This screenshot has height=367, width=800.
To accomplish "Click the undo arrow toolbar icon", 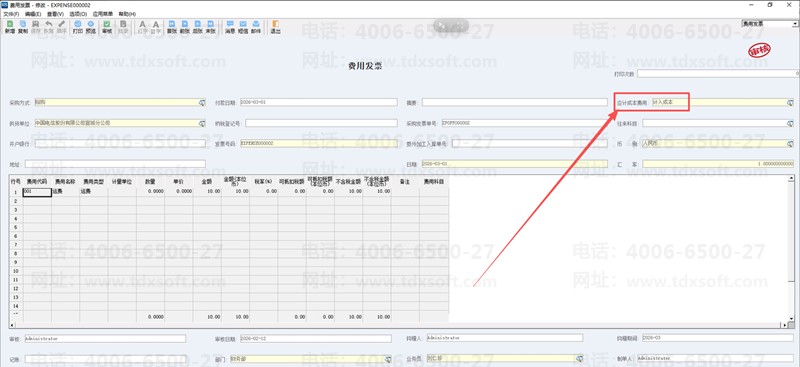I will [x=48, y=27].
